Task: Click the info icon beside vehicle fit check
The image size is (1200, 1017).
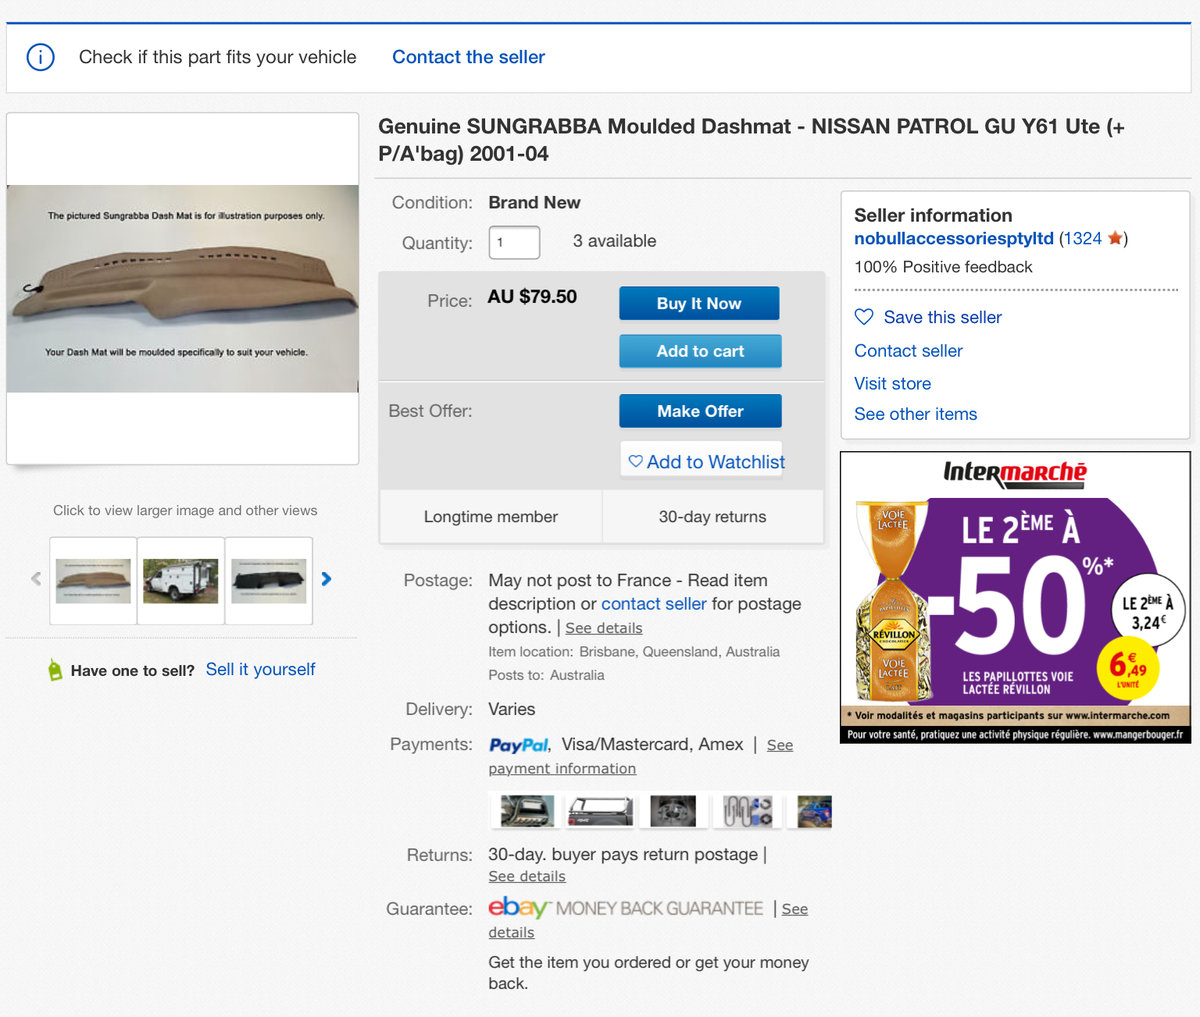Action: (x=40, y=57)
